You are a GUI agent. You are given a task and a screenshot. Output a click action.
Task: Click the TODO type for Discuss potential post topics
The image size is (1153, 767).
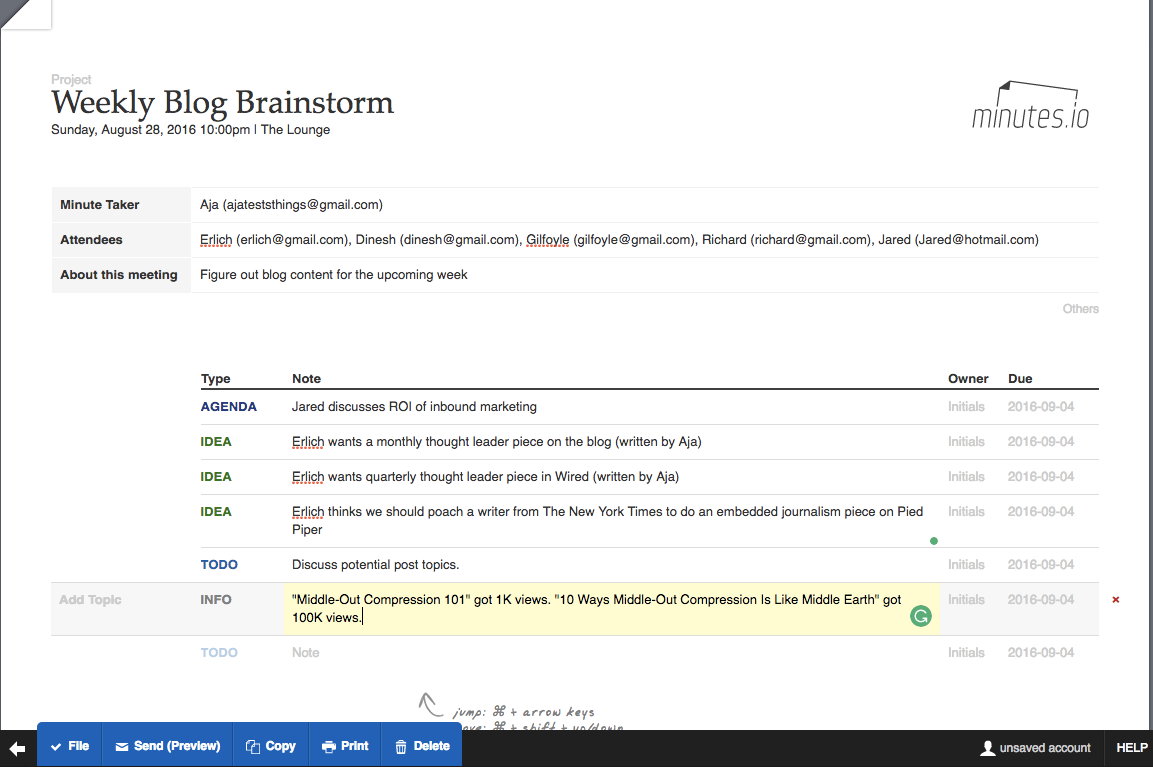tap(219, 565)
